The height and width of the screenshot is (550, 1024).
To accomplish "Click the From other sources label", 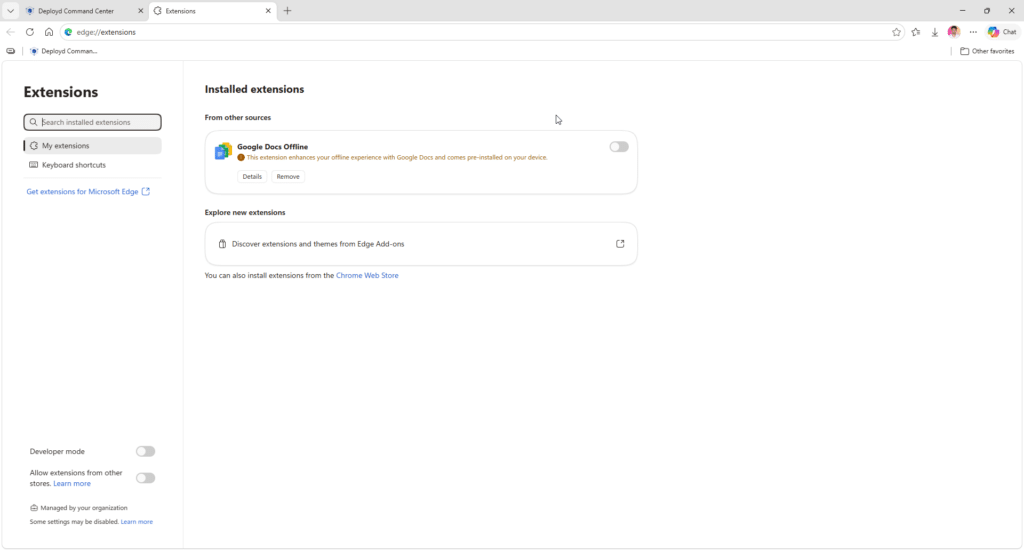I will [x=238, y=118].
